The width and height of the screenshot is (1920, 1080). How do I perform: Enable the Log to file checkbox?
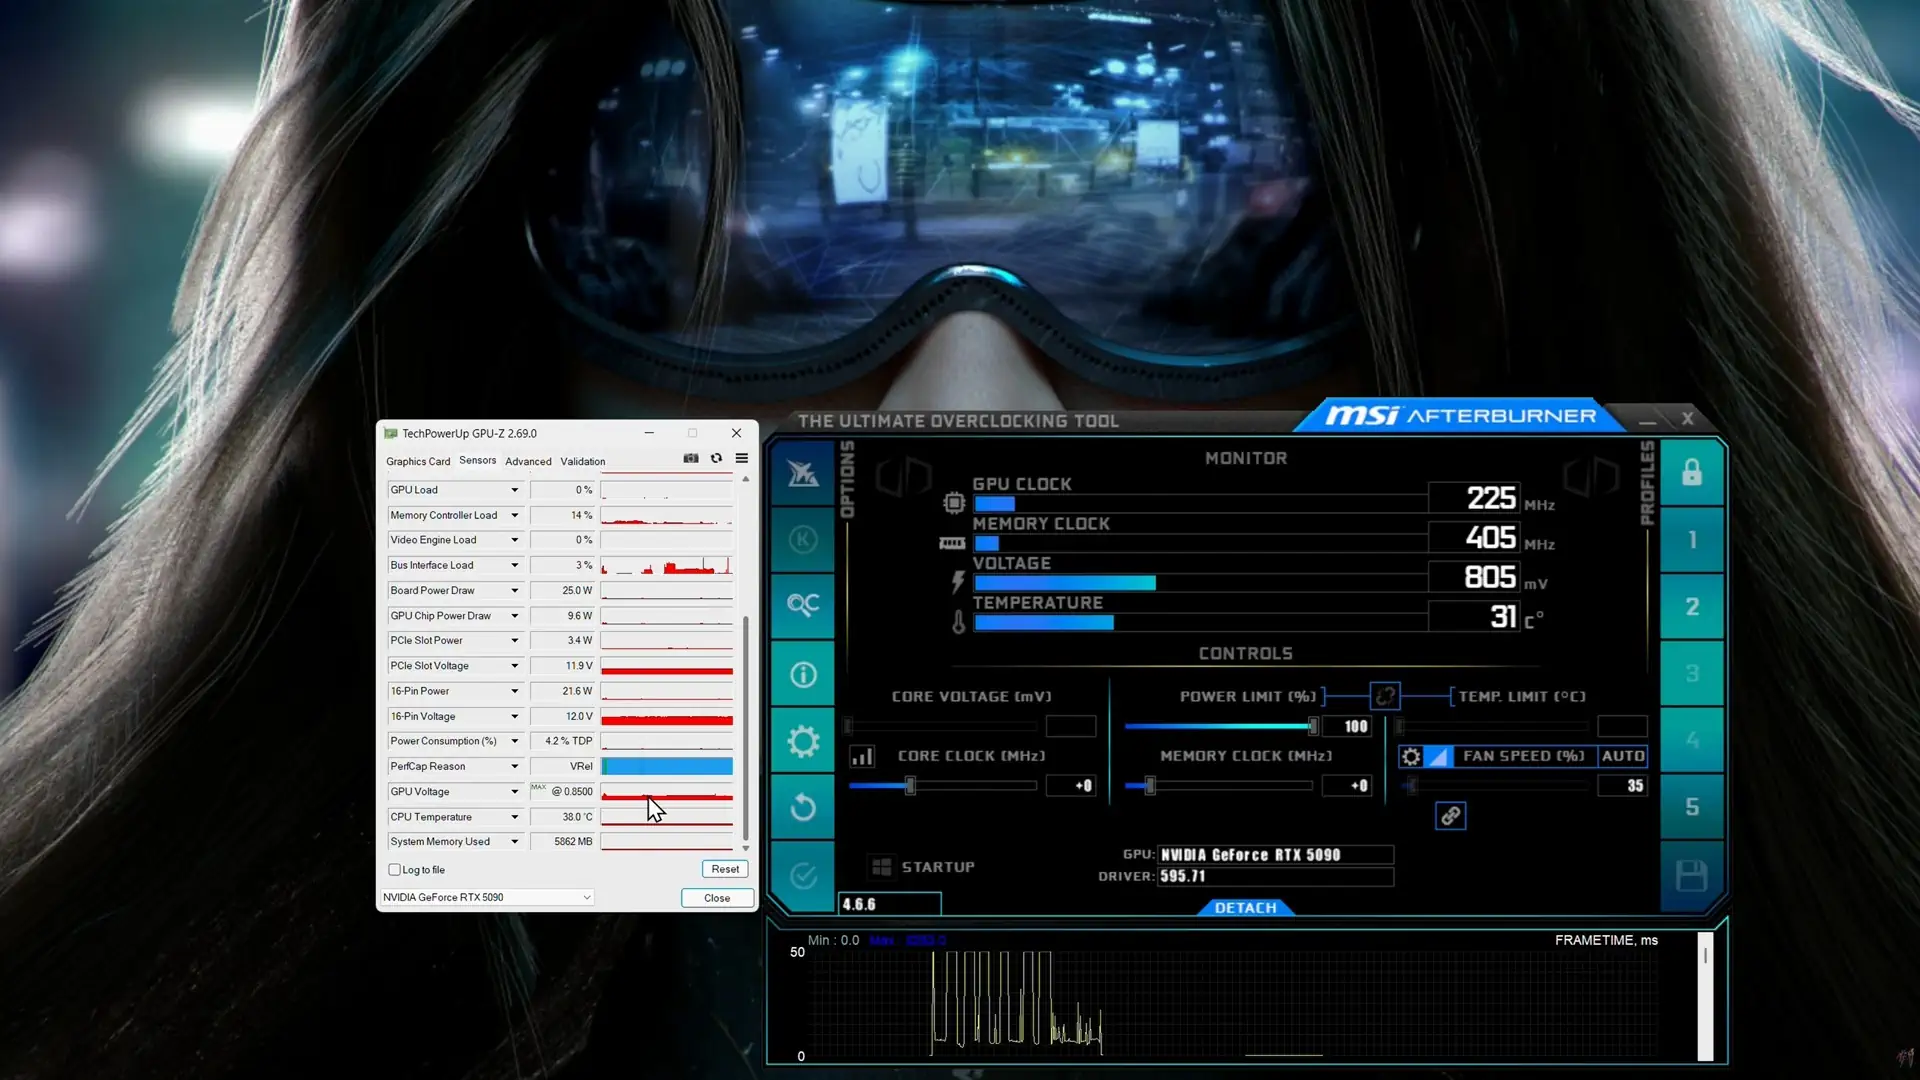395,870
